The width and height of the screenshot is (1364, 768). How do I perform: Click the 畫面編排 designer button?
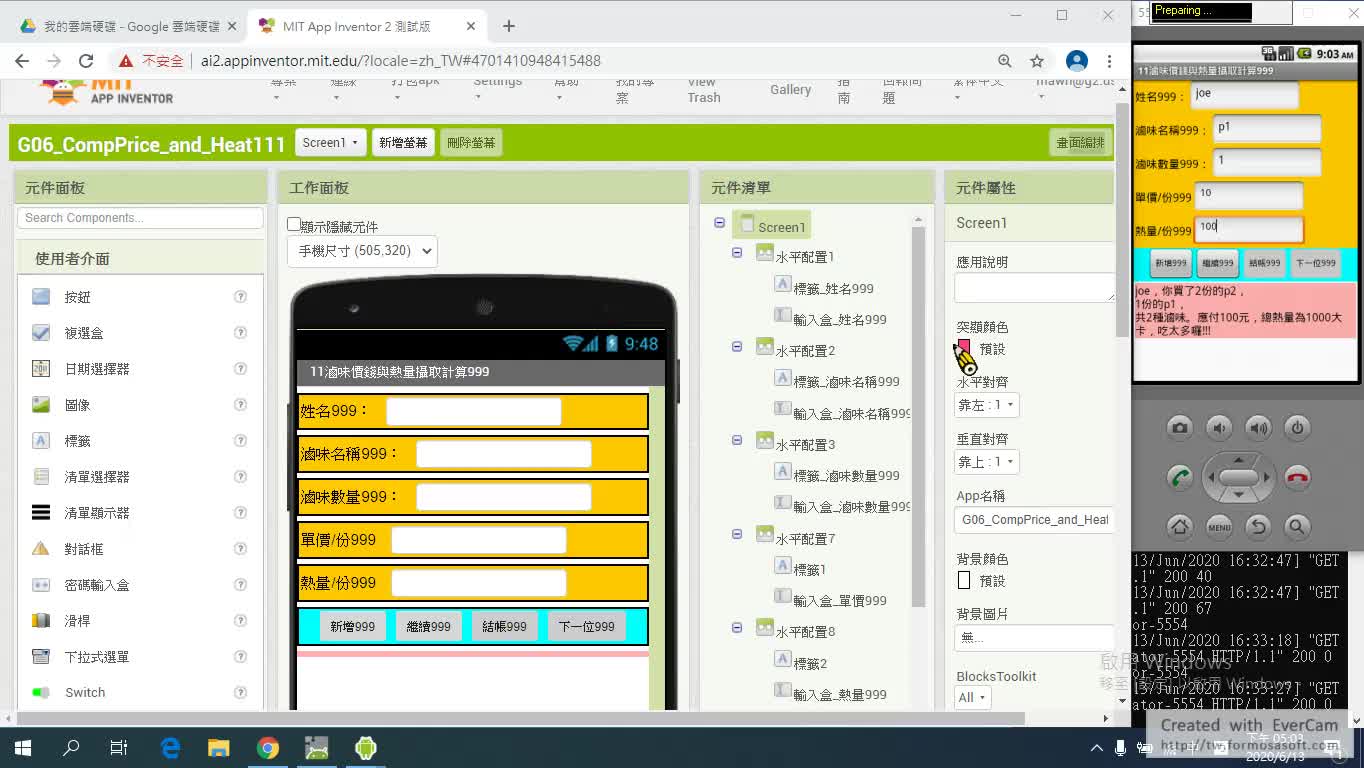pyautogui.click(x=1080, y=143)
